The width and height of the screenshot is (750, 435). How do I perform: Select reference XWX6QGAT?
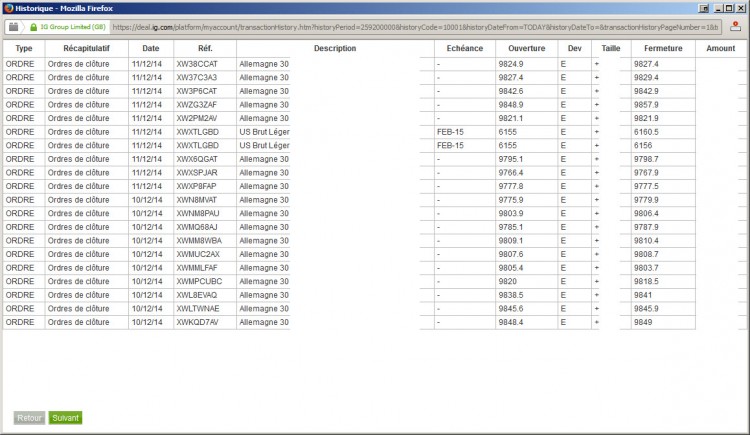(197, 159)
